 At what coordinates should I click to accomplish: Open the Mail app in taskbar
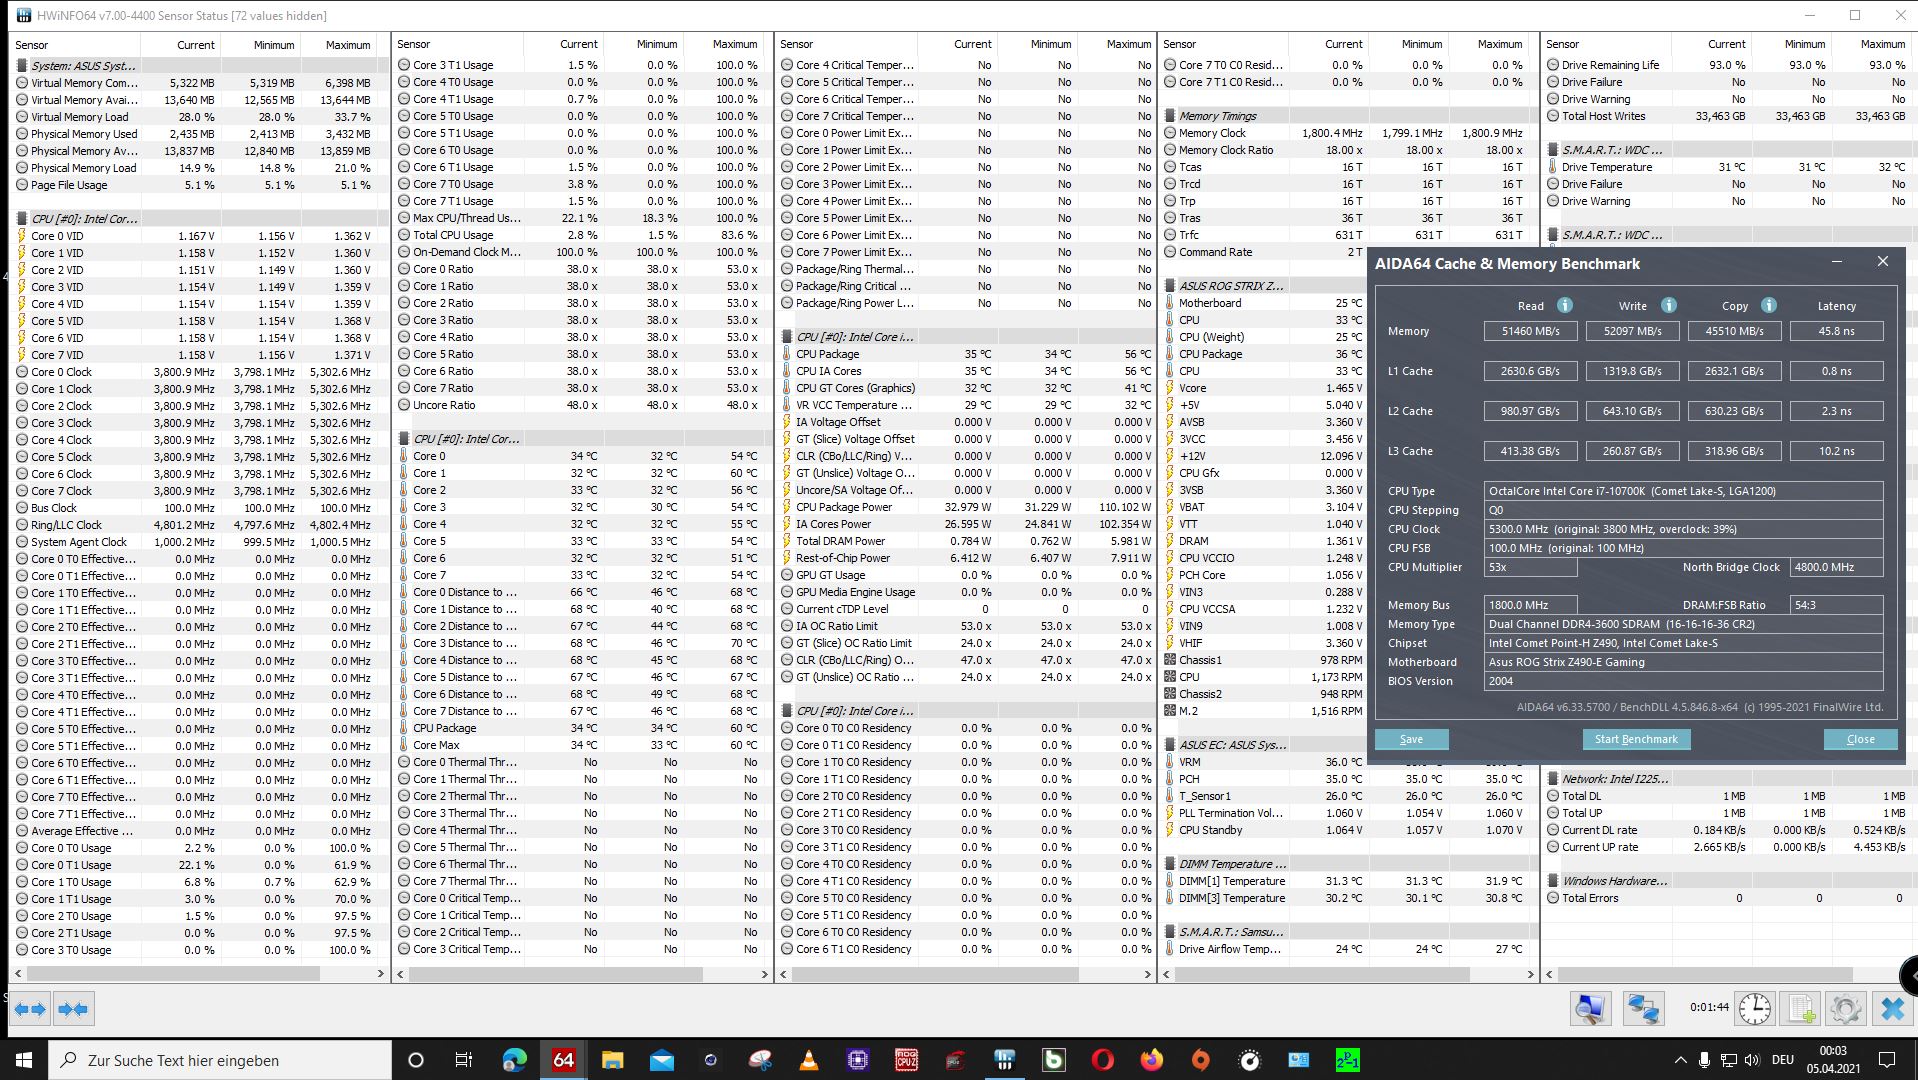click(x=661, y=1060)
